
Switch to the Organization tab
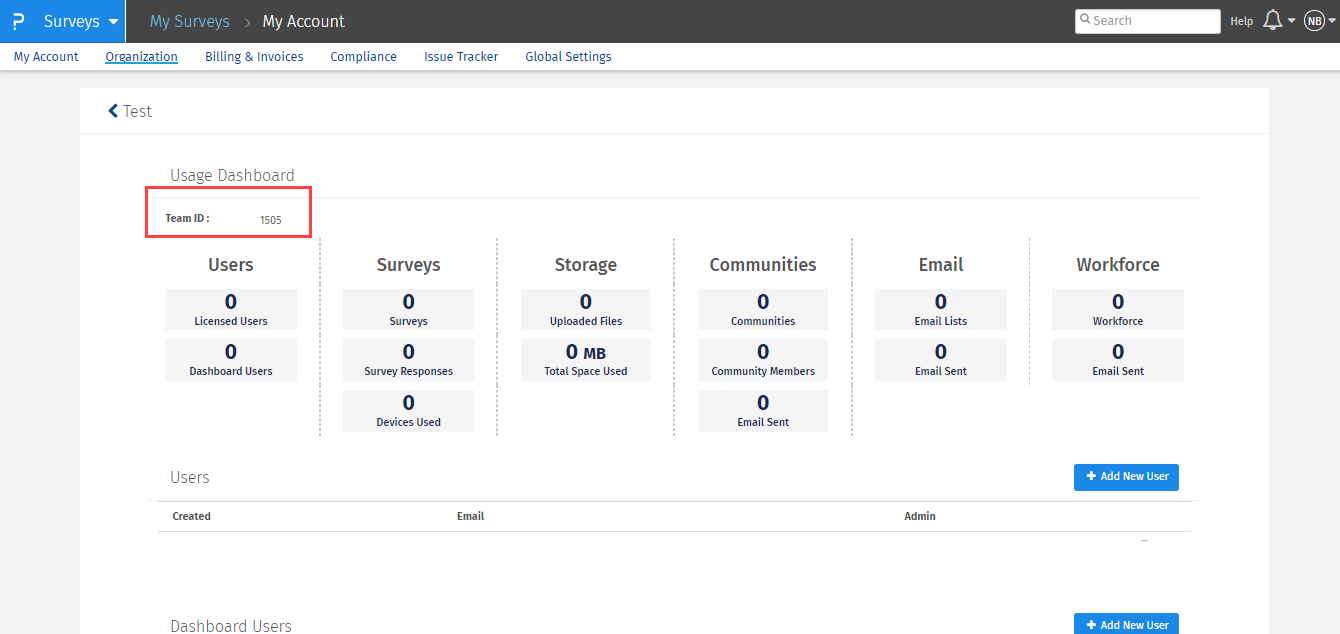(141, 57)
